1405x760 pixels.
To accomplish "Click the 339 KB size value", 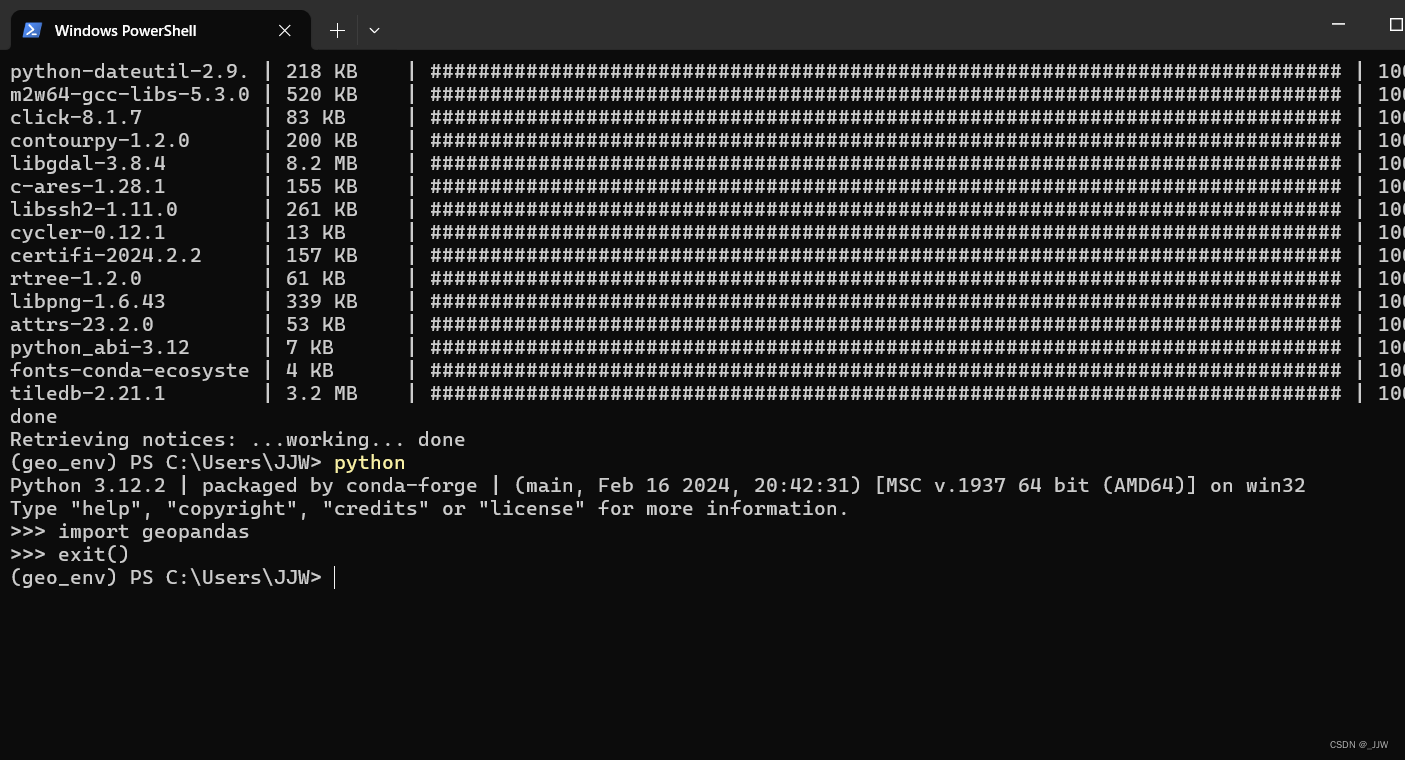I will tap(322, 301).
